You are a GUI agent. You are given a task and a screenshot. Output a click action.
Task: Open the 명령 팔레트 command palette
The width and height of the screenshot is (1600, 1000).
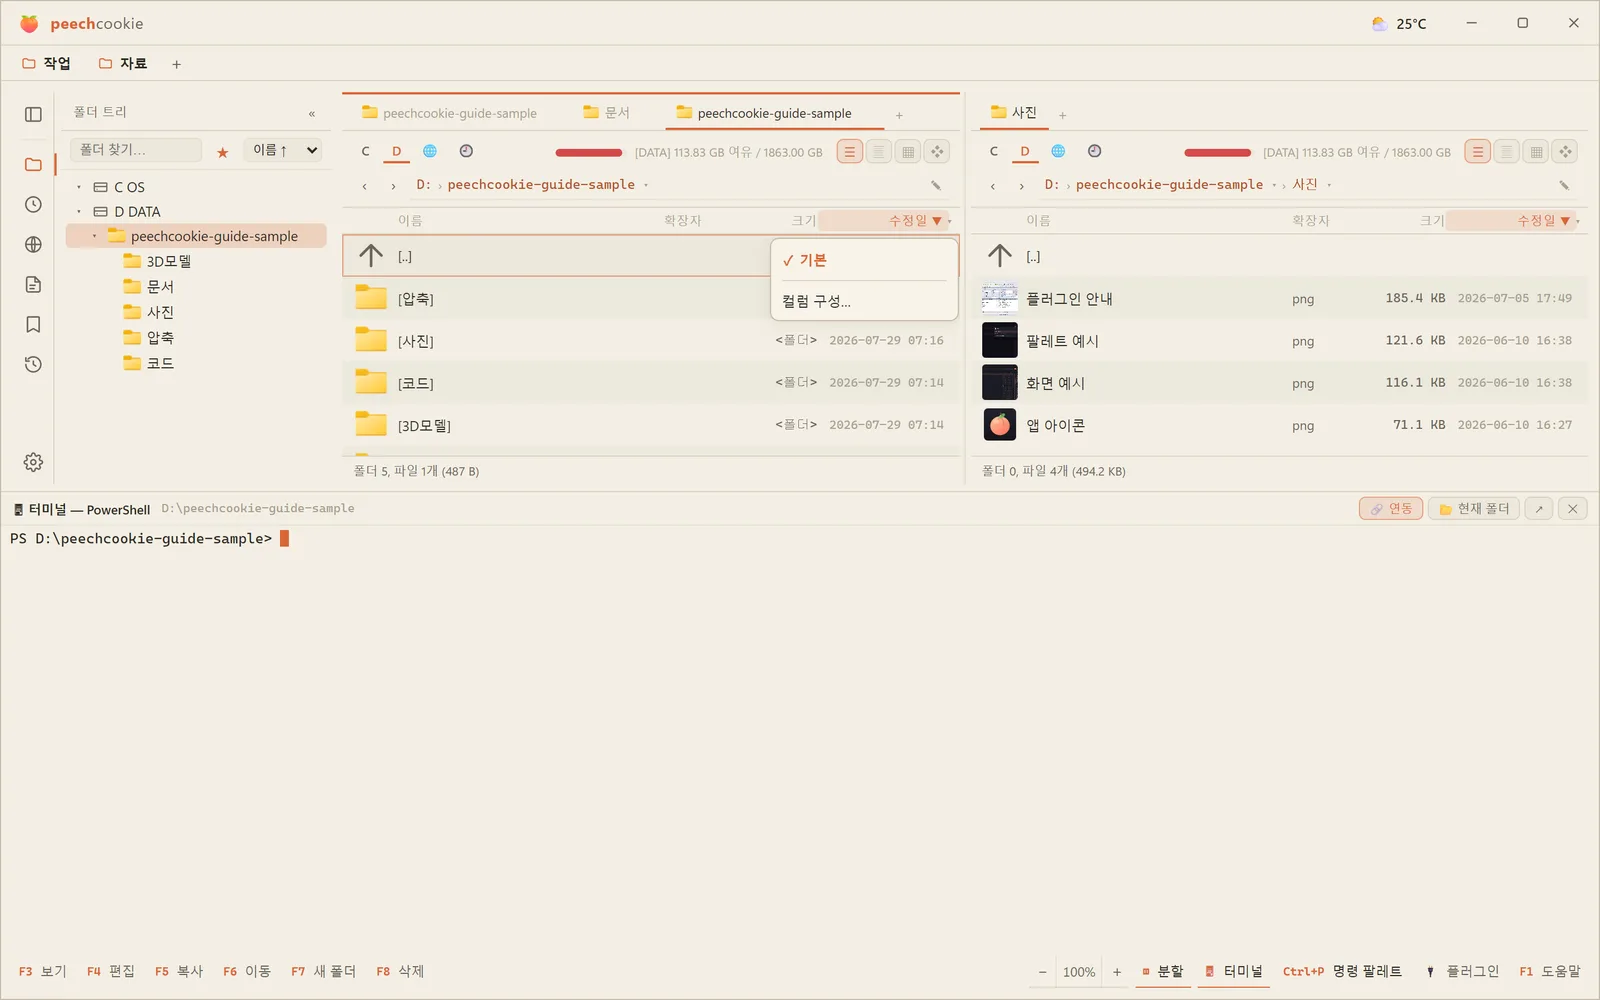point(1342,971)
